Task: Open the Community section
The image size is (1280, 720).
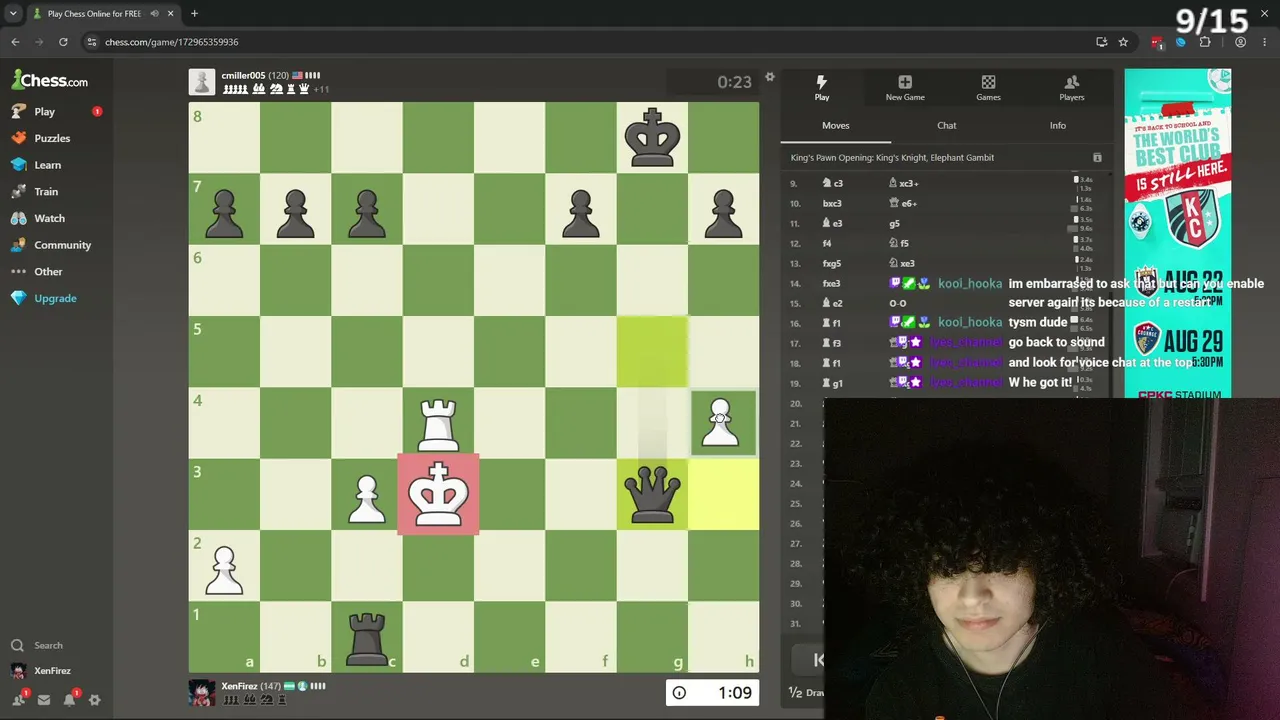Action: point(62,245)
